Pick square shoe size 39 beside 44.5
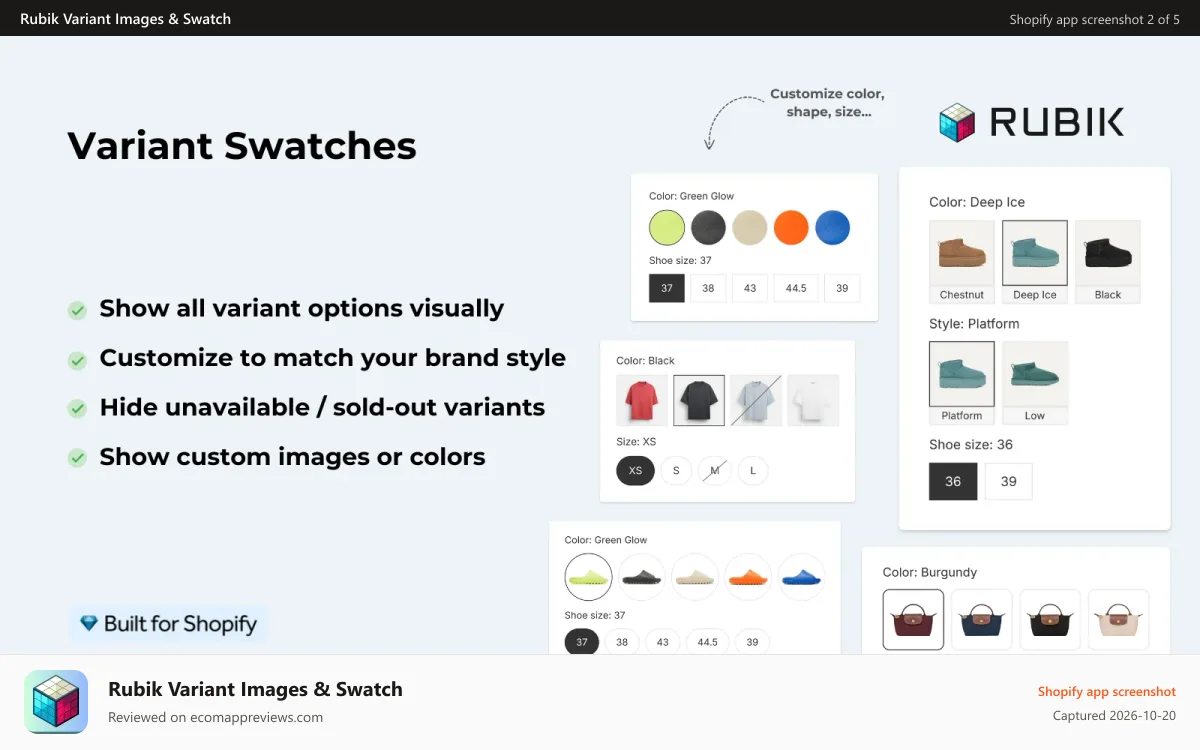This screenshot has width=1200, height=750. click(842, 288)
